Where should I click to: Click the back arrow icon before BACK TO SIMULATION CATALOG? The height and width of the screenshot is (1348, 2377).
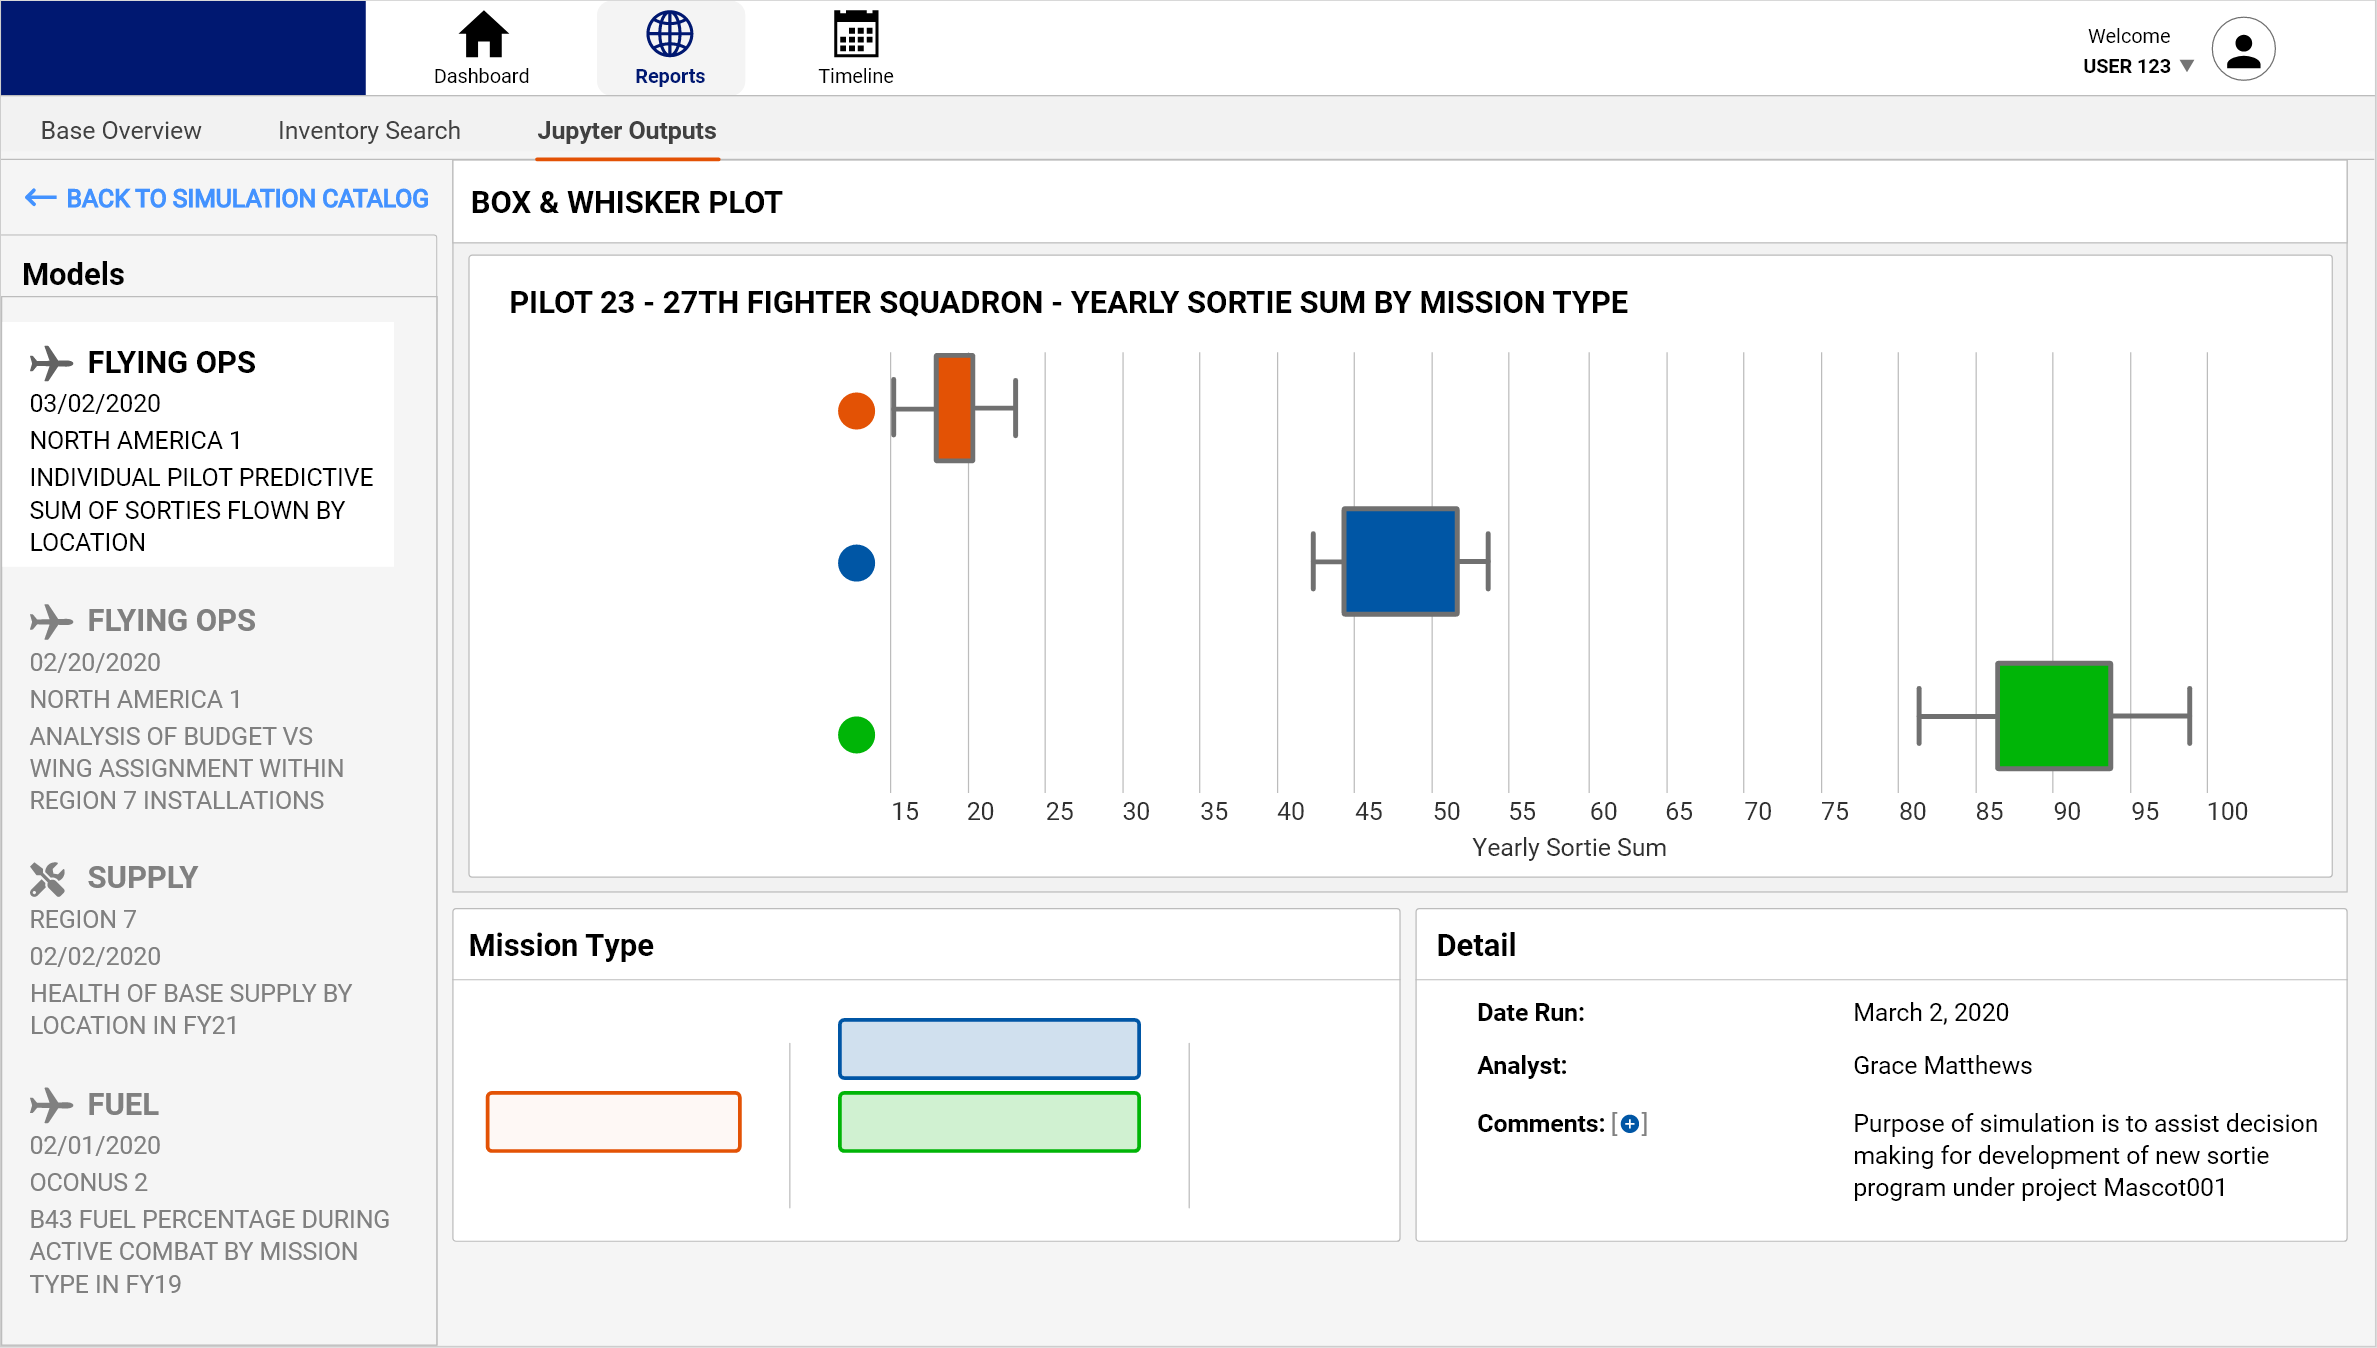click(x=40, y=198)
